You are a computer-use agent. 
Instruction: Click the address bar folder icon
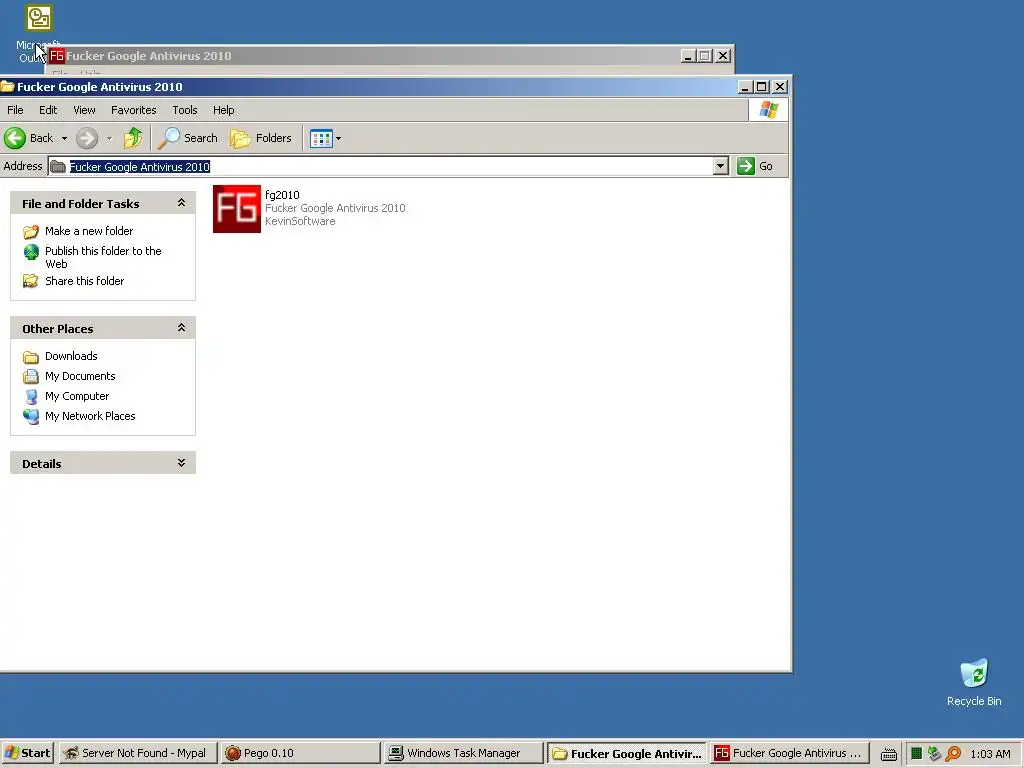(x=58, y=167)
